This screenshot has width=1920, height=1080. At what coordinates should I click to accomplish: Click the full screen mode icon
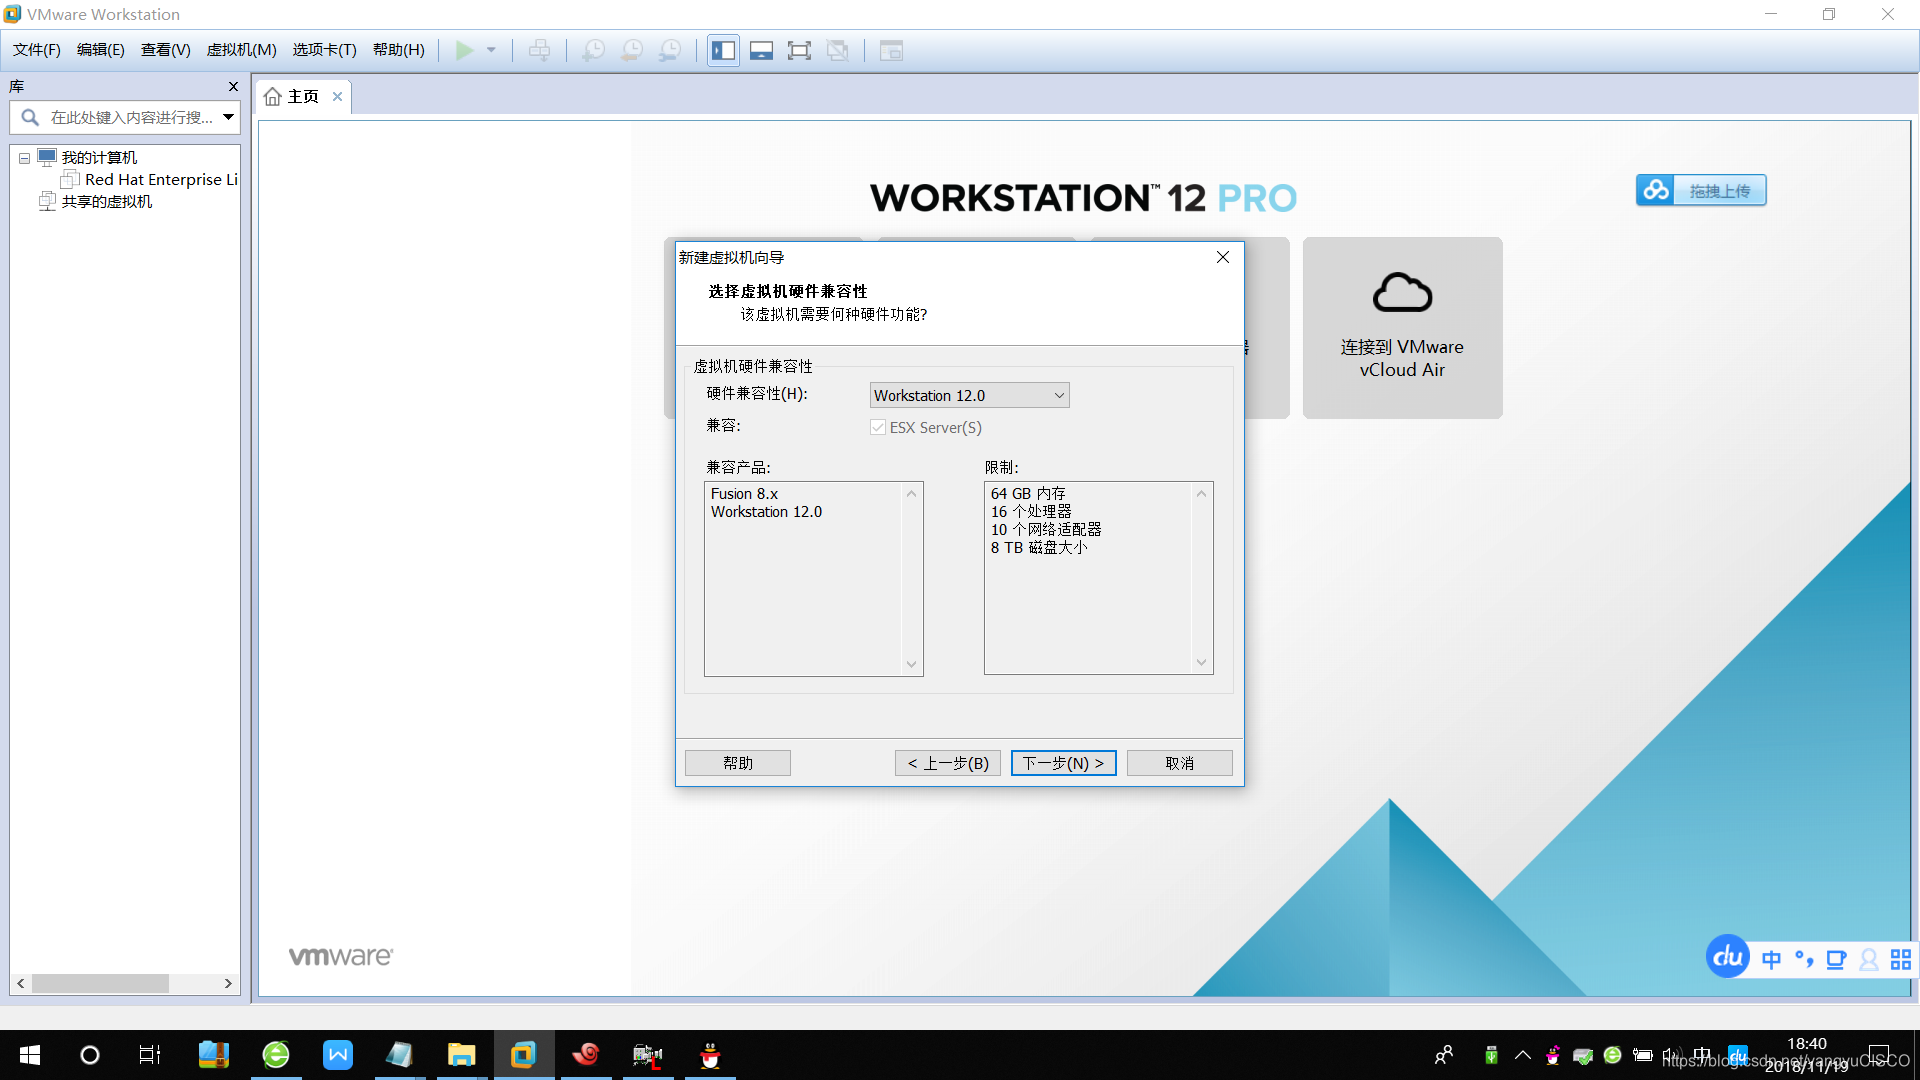click(799, 50)
